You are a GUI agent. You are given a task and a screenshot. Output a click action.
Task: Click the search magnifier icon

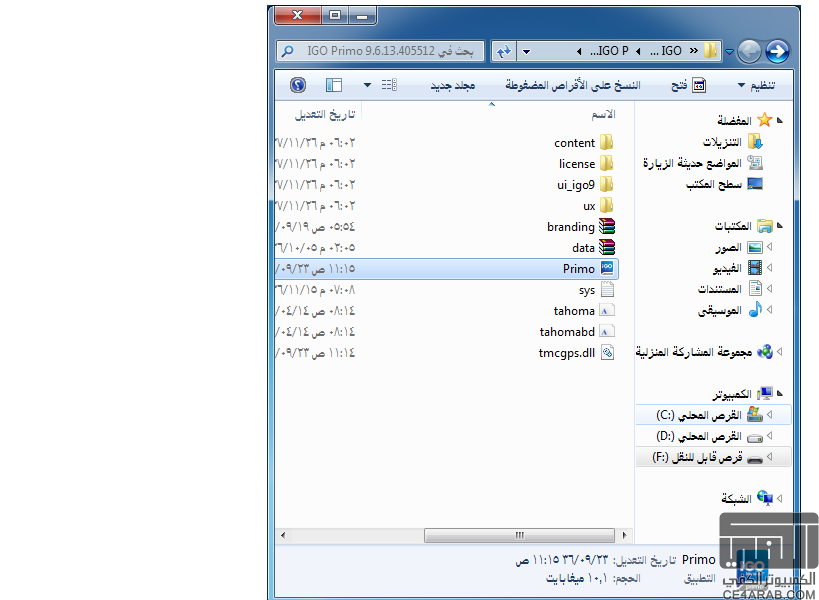pyautogui.click(x=287, y=51)
